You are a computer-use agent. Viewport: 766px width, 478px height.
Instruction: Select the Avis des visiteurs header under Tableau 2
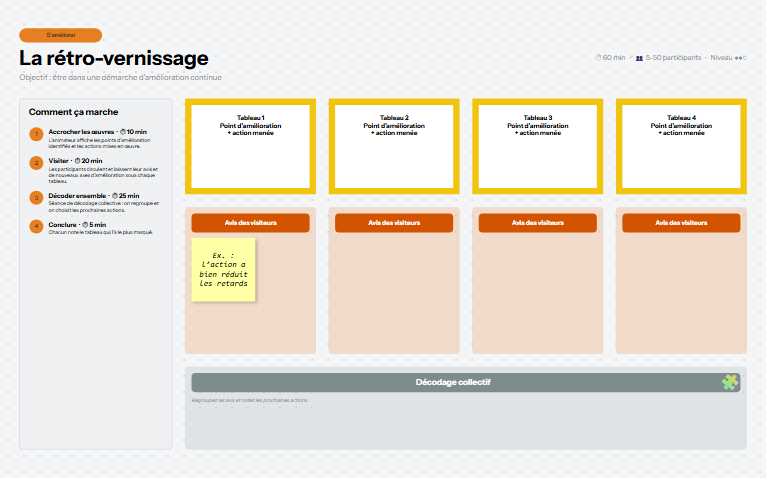click(x=394, y=223)
